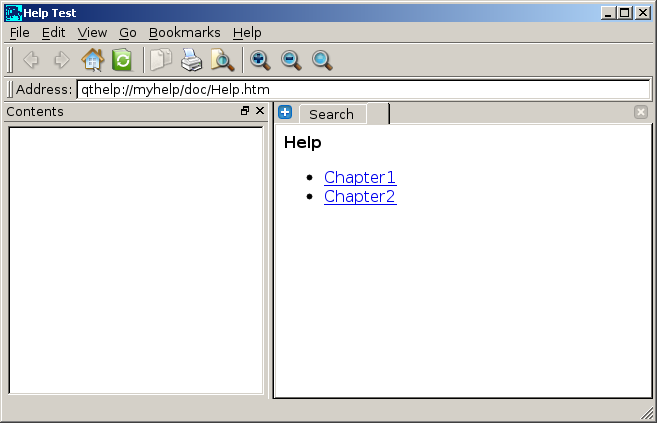Open the Bookmarks menu
The width and height of the screenshot is (657, 423).
click(184, 33)
